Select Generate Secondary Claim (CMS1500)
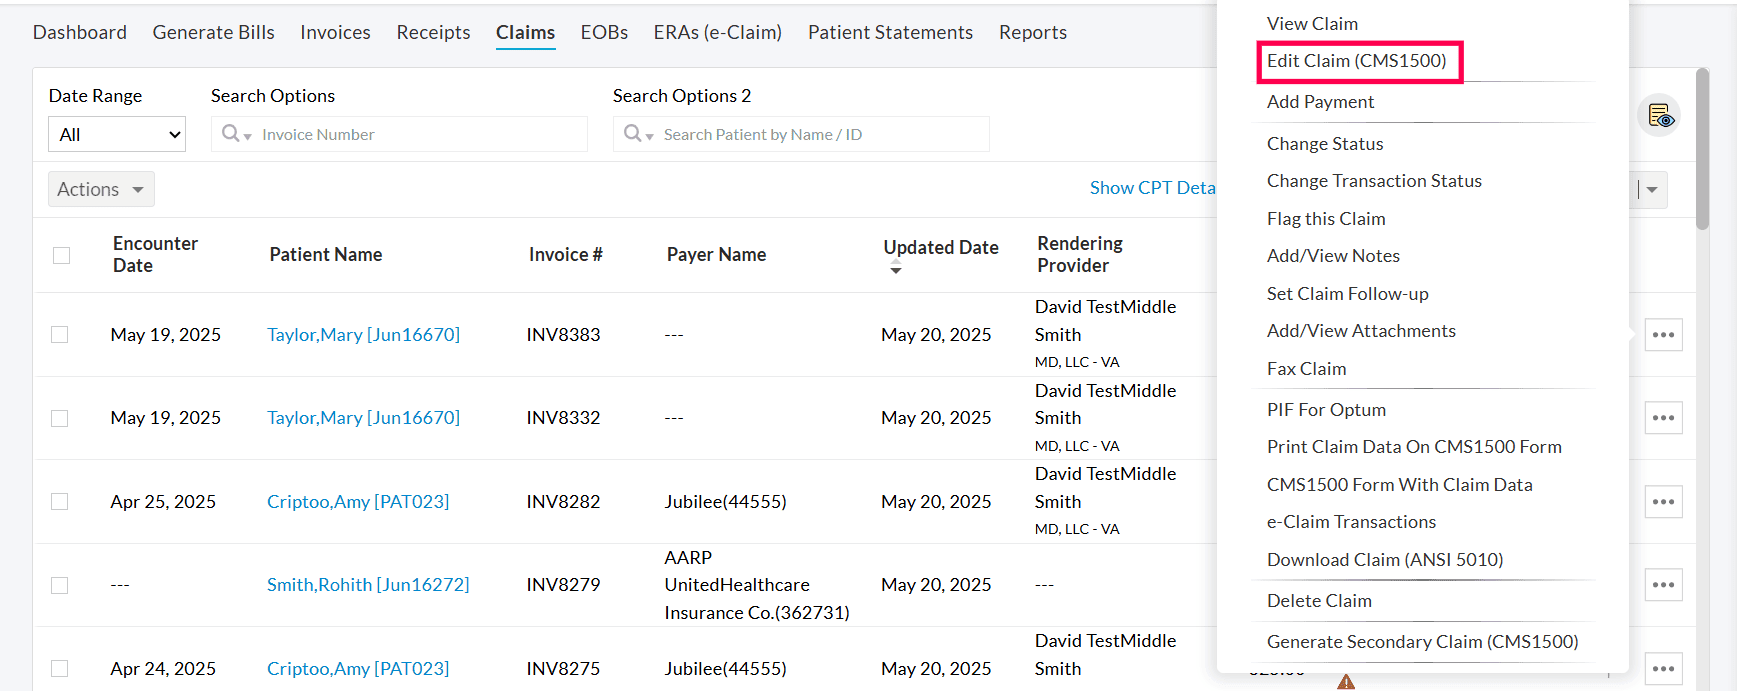Viewport: 1737px width, 691px height. point(1422,642)
